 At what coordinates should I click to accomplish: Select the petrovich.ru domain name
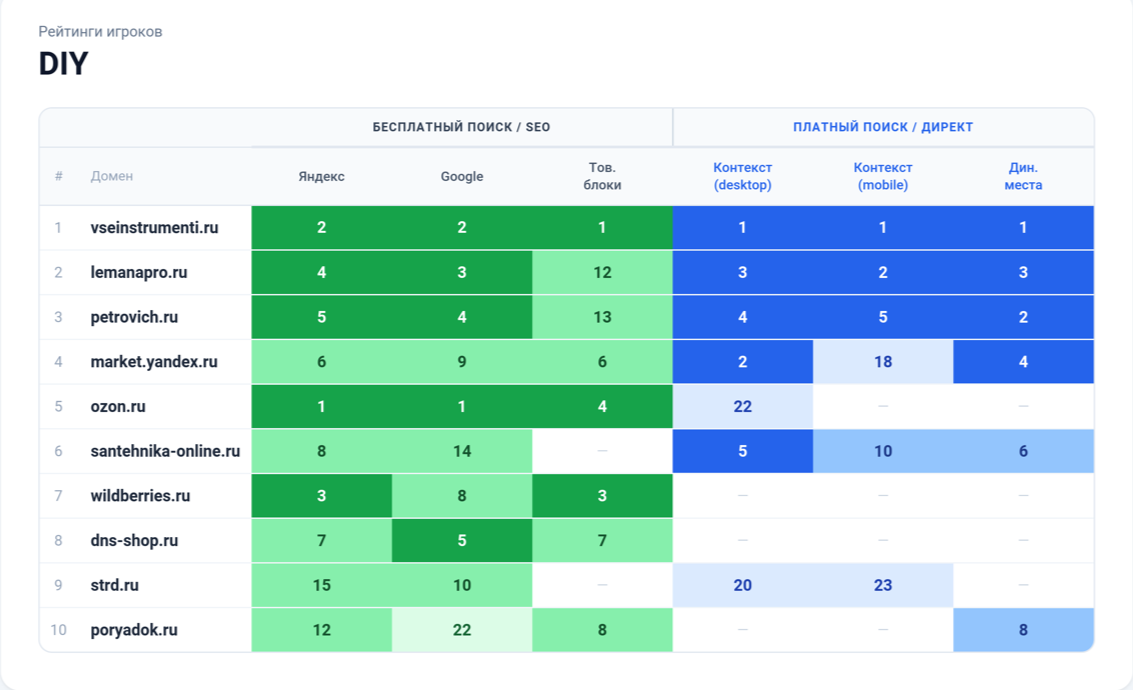(x=134, y=317)
